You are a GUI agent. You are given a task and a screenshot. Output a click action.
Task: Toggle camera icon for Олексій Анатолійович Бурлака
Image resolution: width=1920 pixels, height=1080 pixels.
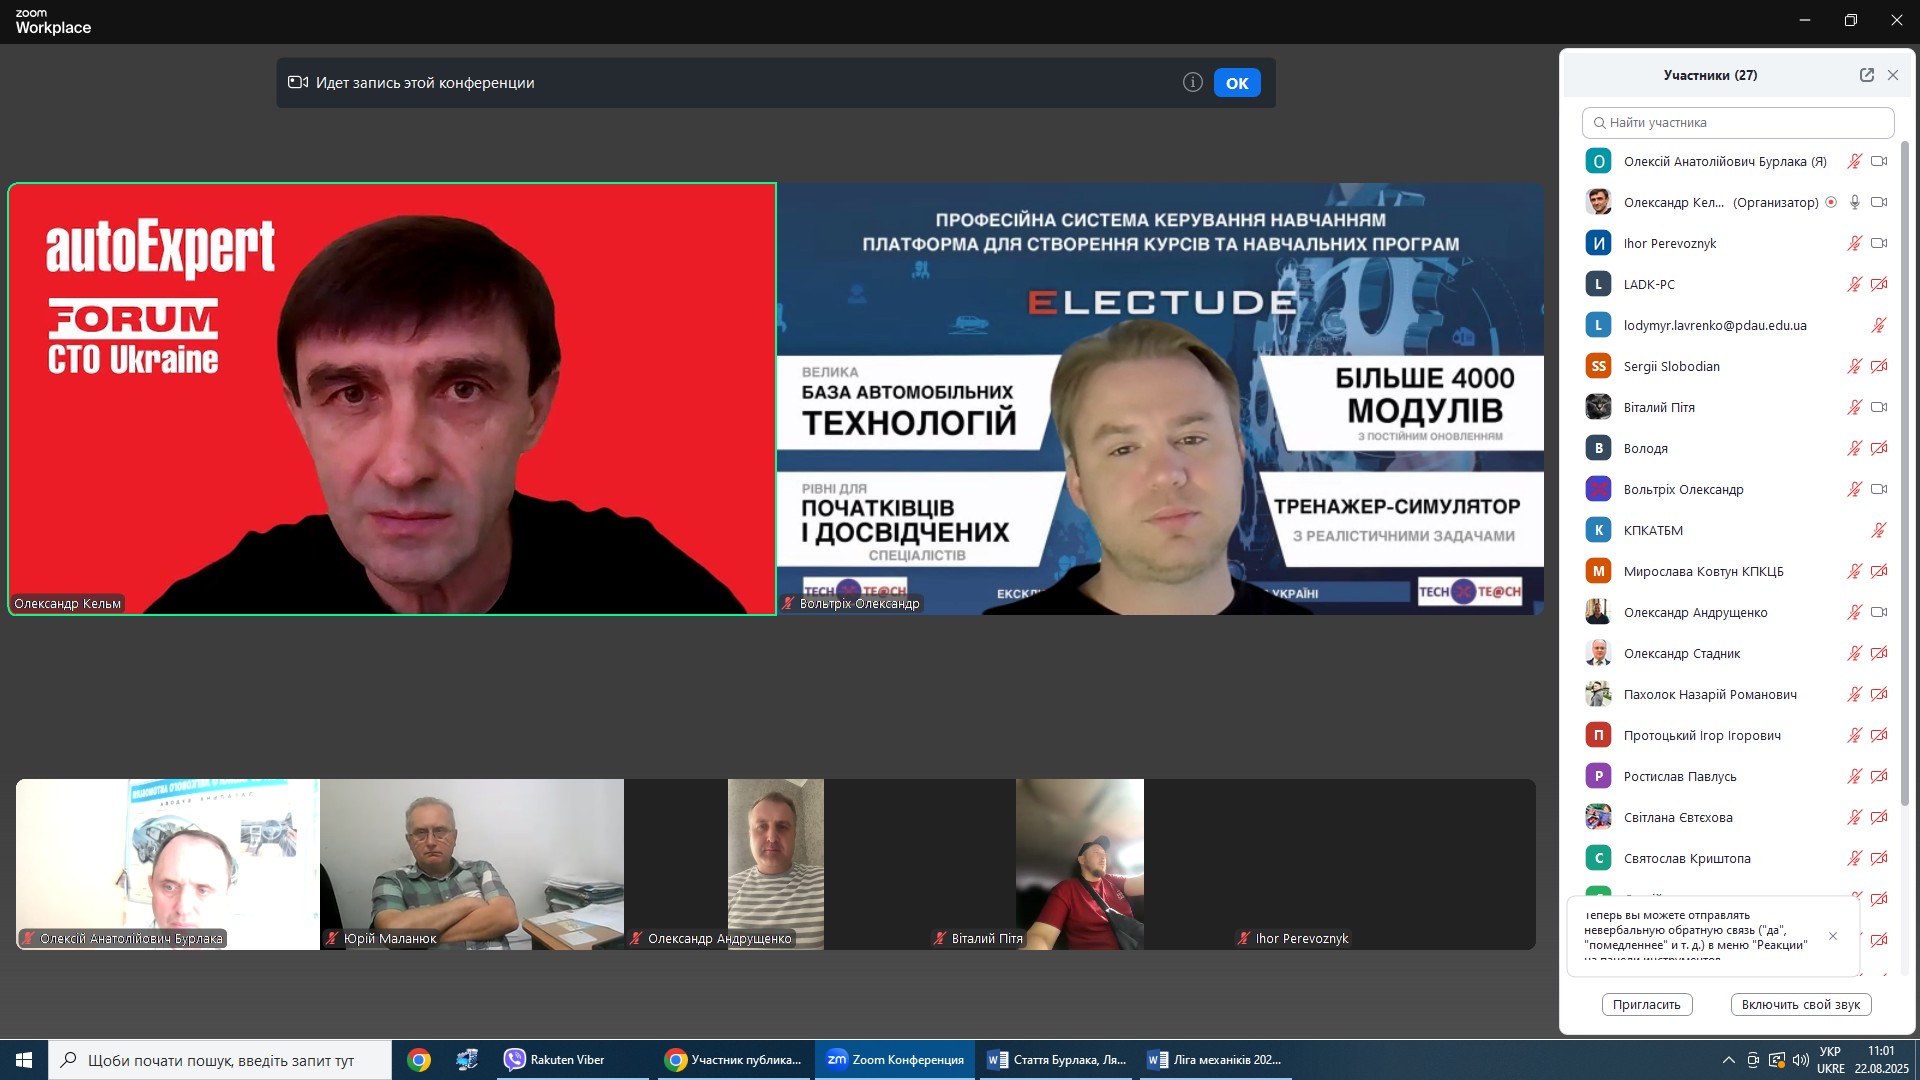[x=1879, y=161]
